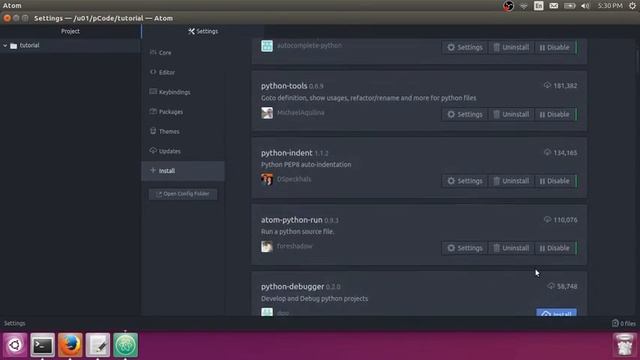
Task: Install the python-debugger package
Action: tap(556, 312)
